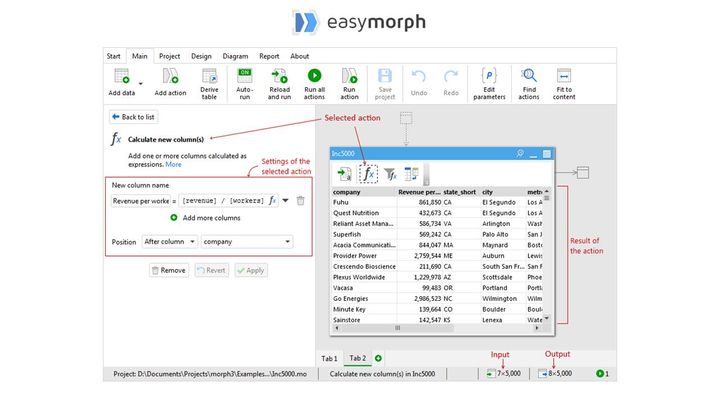This screenshot has width=720, height=405.
Task: Click the company column header
Action: pos(364,192)
